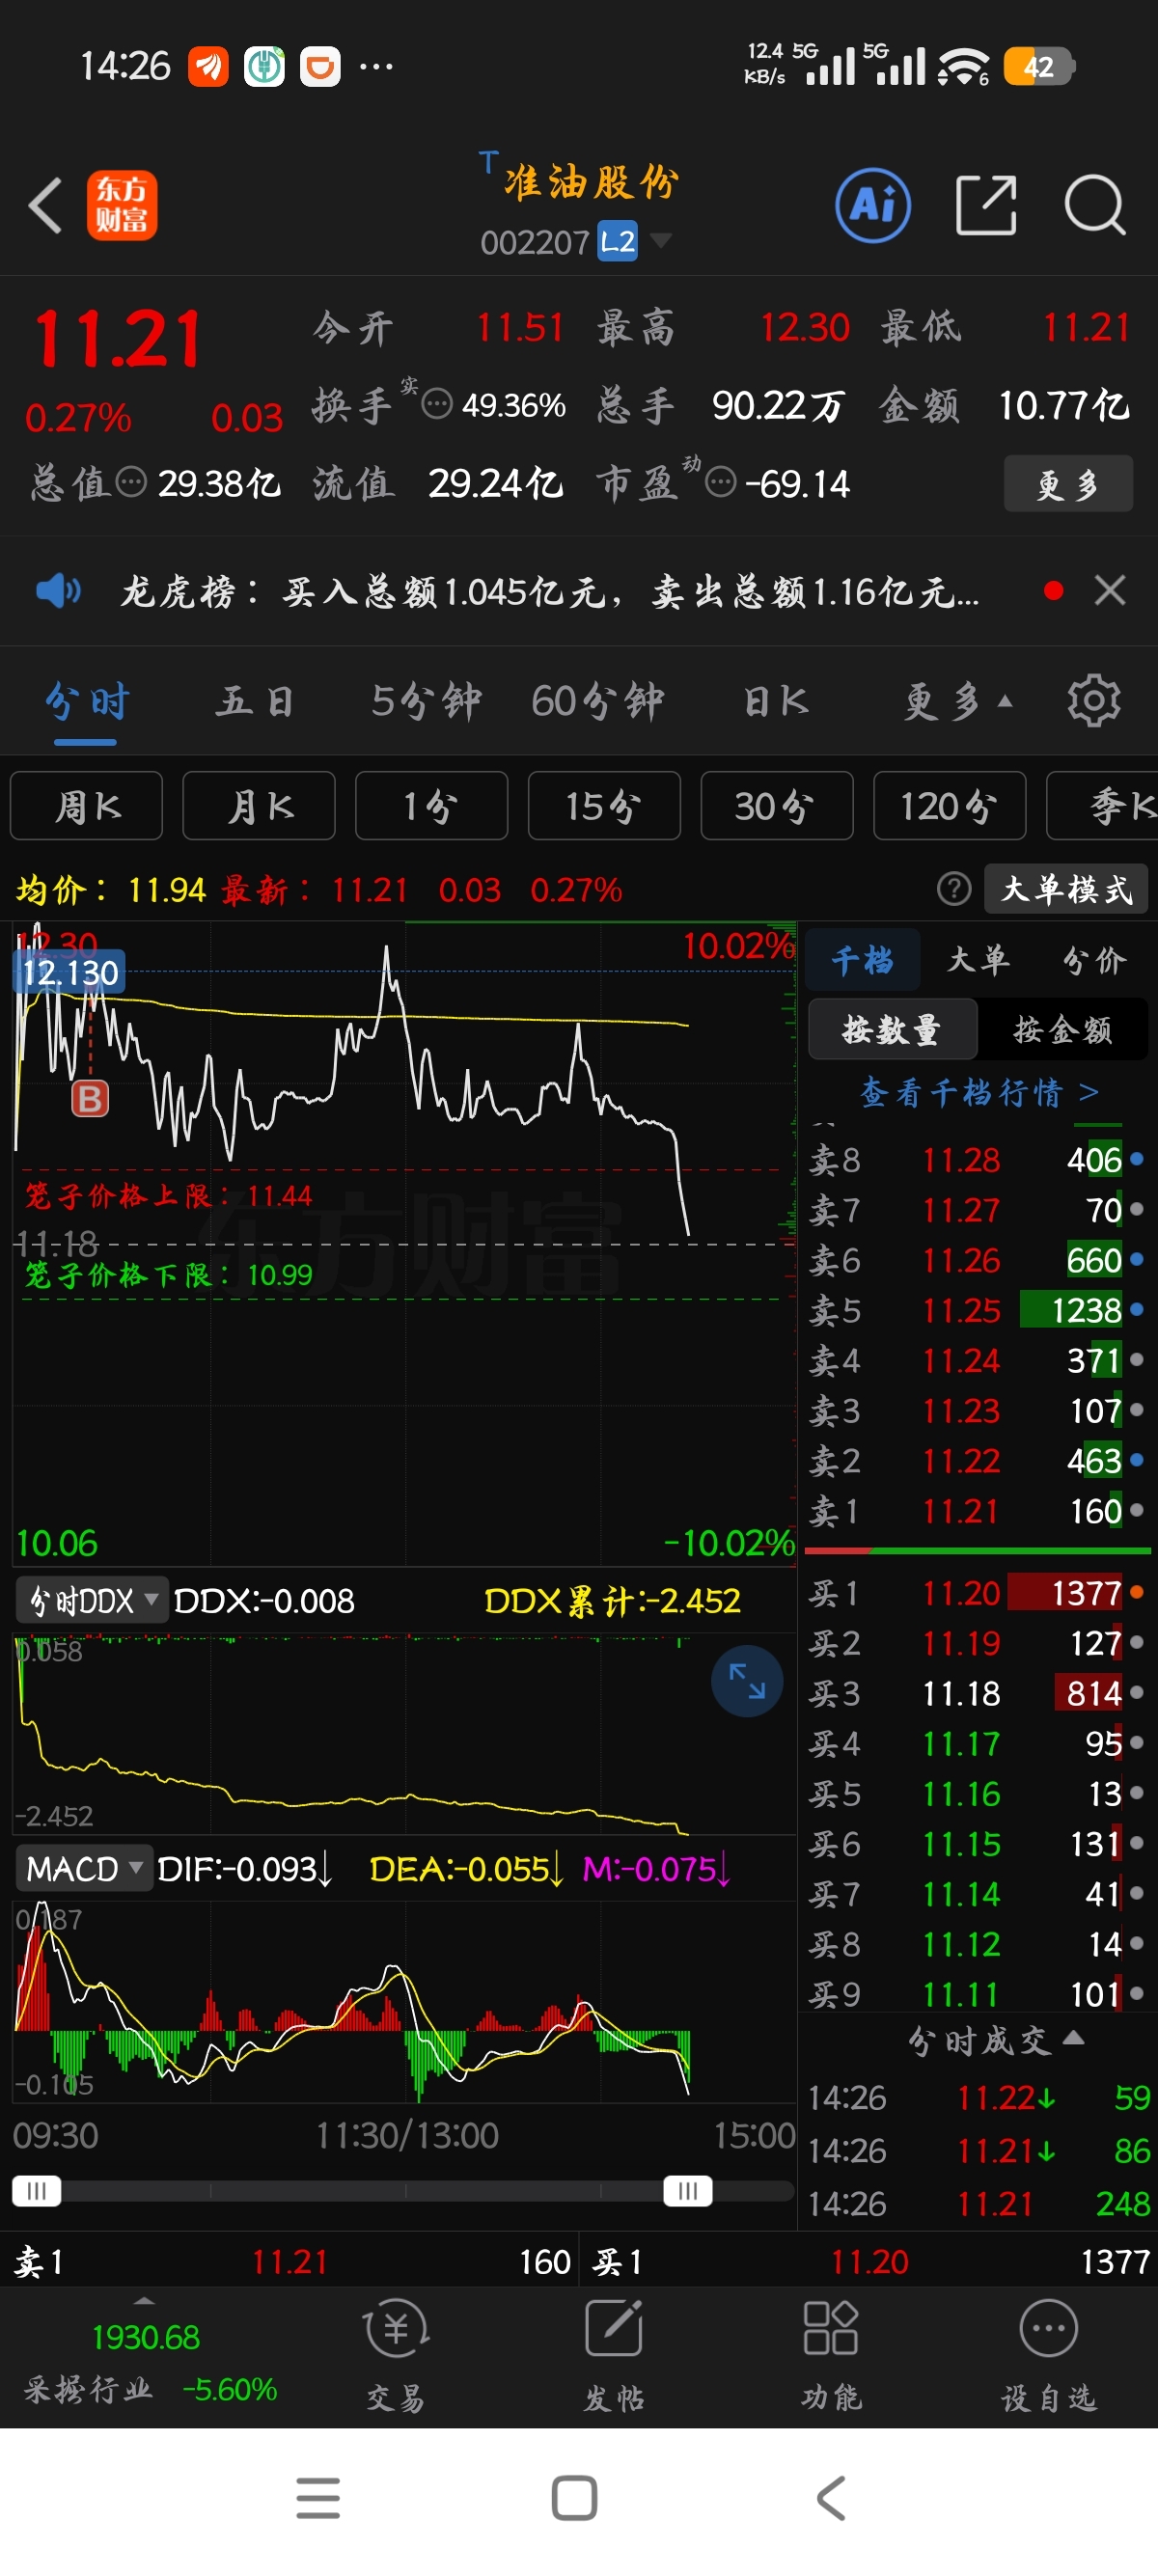Viewport: 1158px width, 2576px height.
Task: Choose the 120分 period button
Action: tap(950, 806)
